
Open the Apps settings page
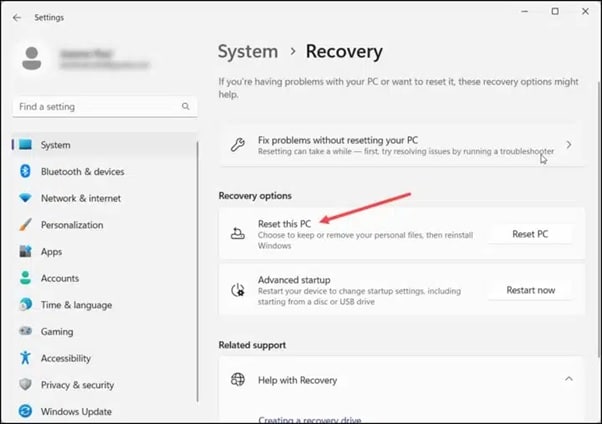point(51,252)
